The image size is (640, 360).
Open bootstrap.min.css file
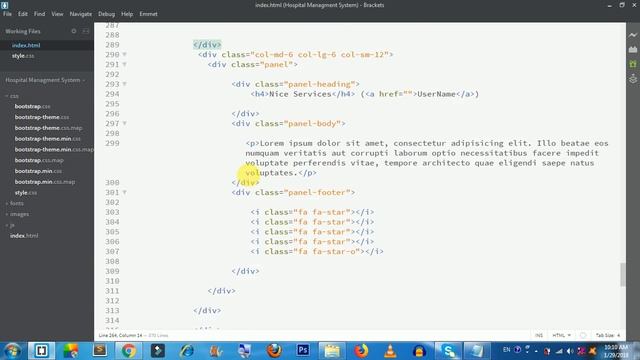click(x=38, y=171)
